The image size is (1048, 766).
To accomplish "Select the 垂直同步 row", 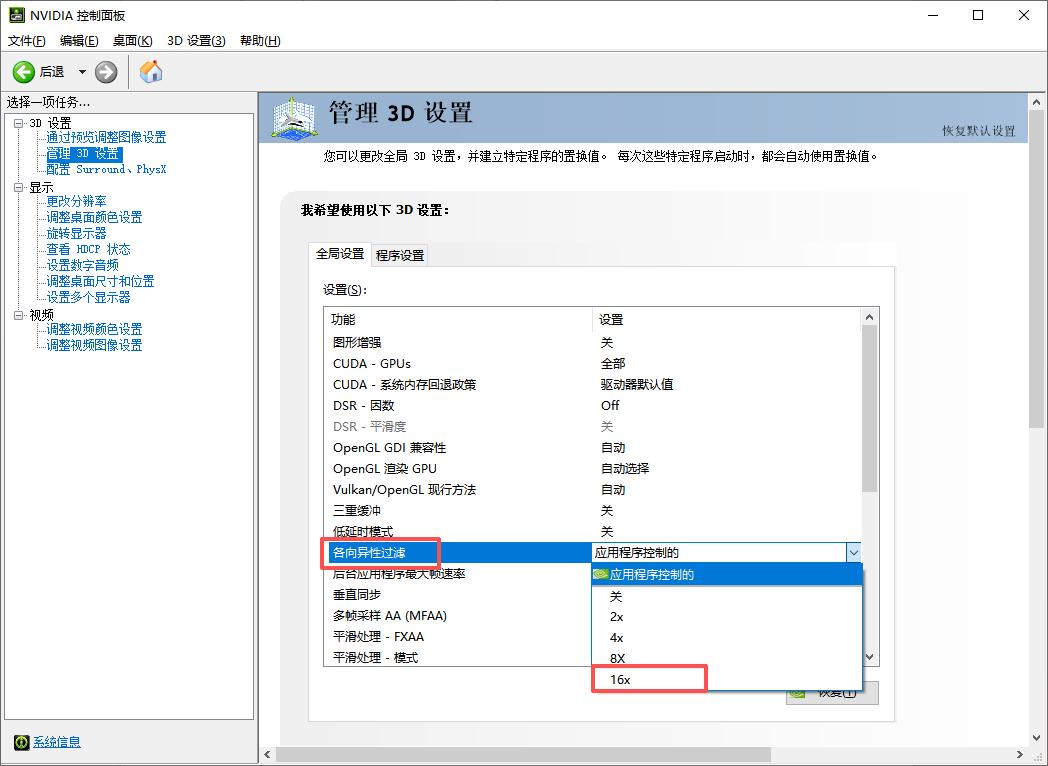I will 458,595.
